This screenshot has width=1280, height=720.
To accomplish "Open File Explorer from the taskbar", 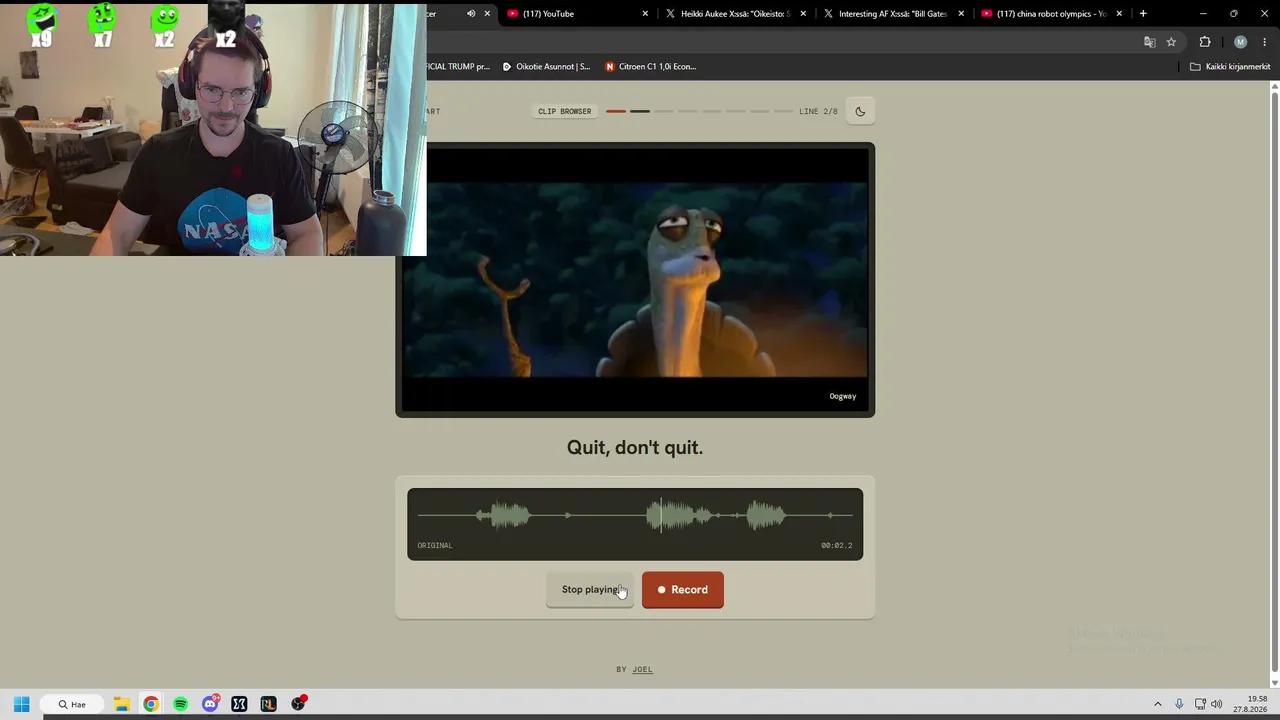I will point(121,704).
